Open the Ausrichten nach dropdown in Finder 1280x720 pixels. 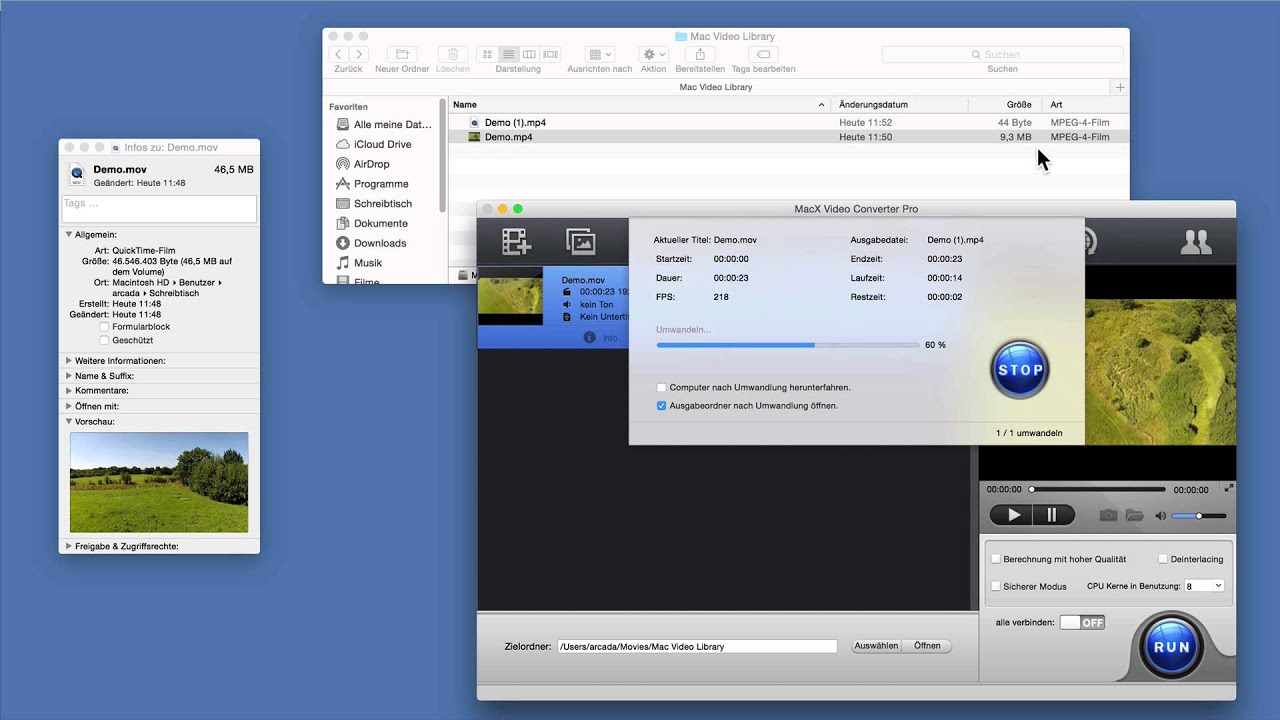(600, 54)
